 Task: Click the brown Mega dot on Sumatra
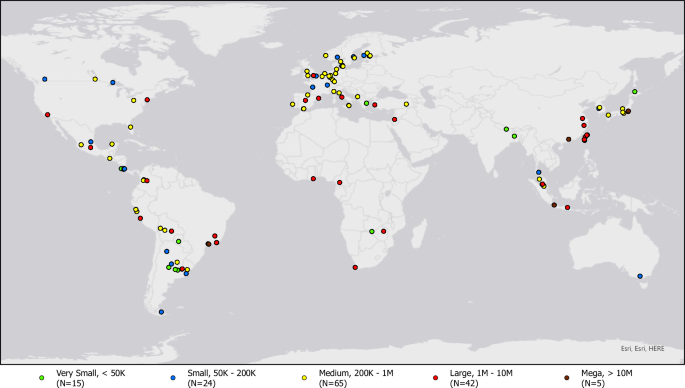tap(554, 205)
